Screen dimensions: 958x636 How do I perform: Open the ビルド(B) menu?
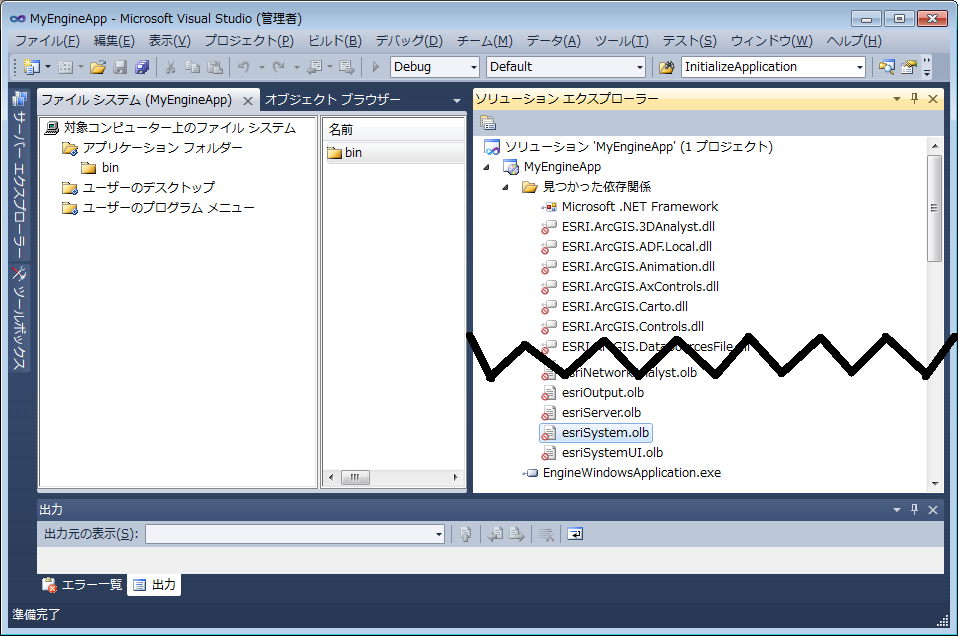coord(335,41)
